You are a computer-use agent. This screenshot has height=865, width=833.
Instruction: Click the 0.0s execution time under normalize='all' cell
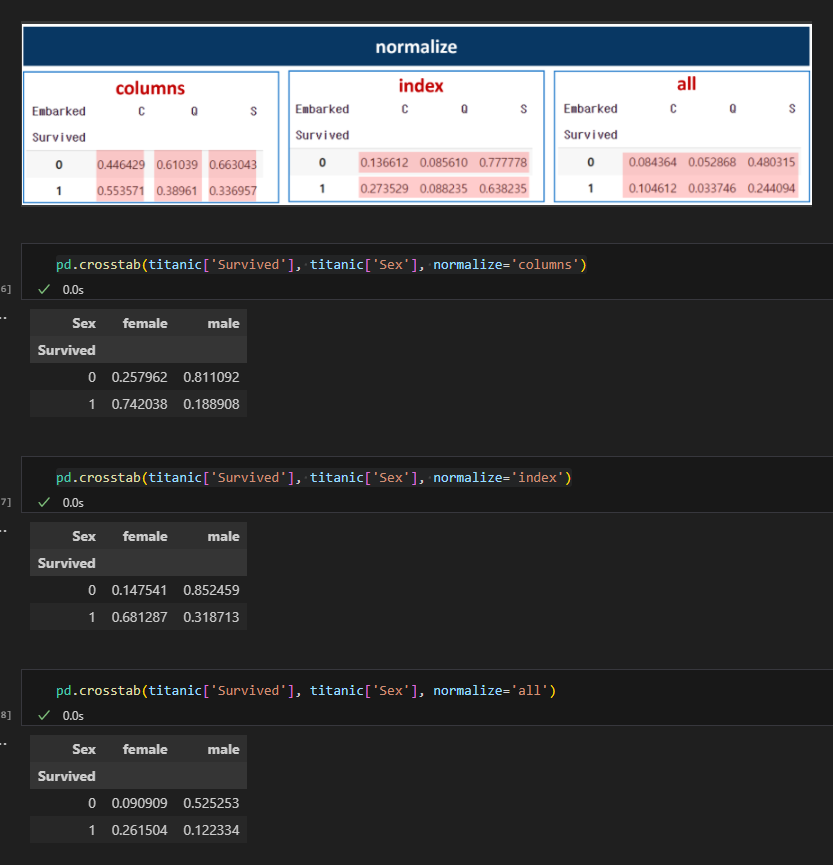73,716
